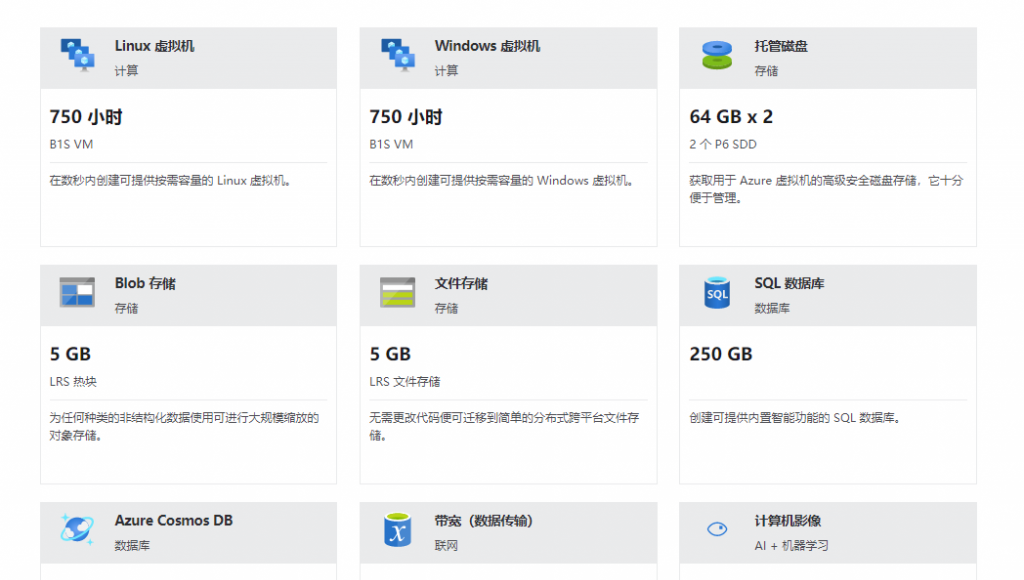Open the Azure Cosmos DB heading
The height and width of the screenshot is (580, 1024).
[x=173, y=520]
